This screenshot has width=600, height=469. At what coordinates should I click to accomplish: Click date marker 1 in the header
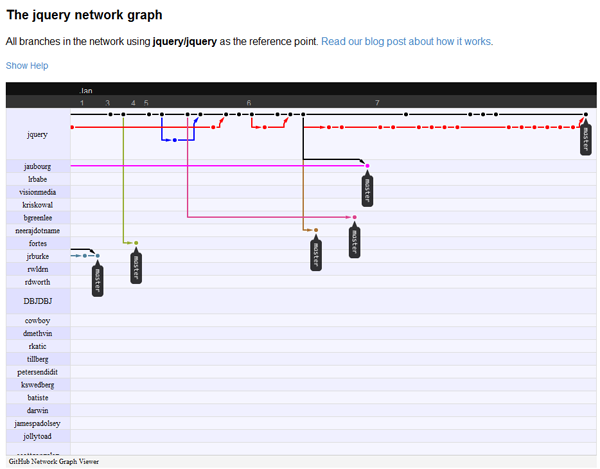(82, 103)
